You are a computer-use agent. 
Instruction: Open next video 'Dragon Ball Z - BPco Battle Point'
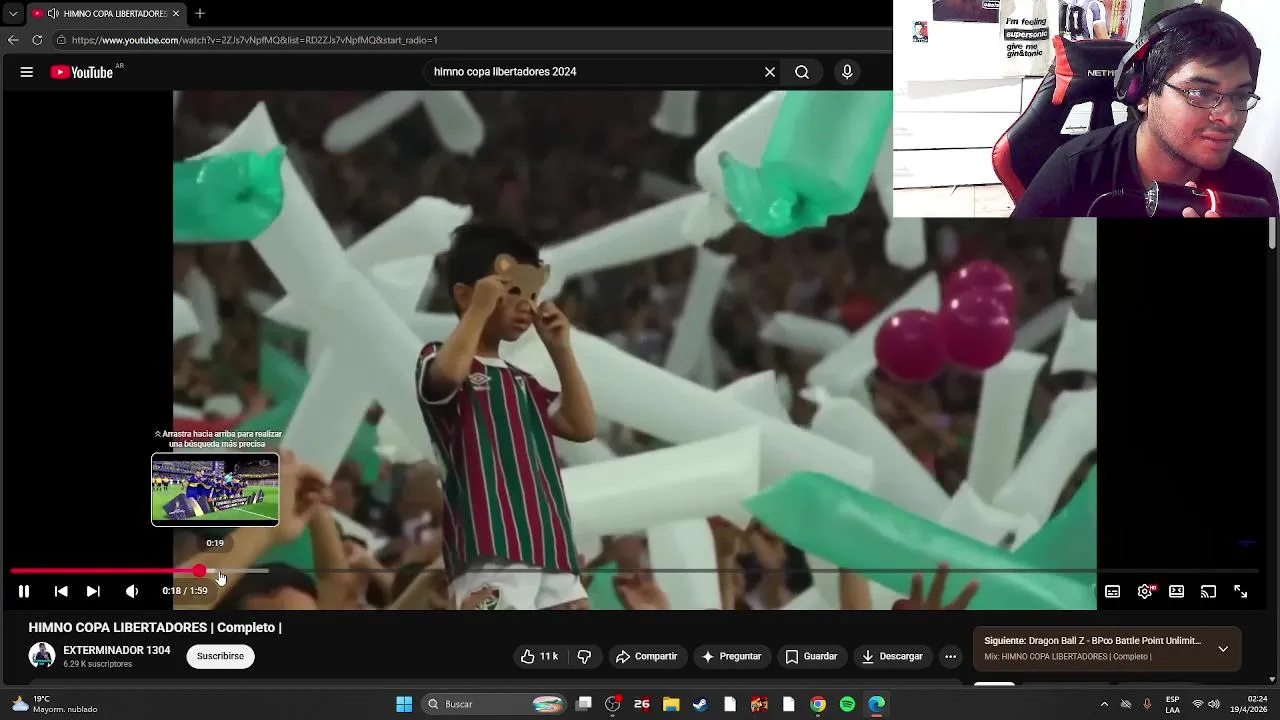(x=1092, y=641)
